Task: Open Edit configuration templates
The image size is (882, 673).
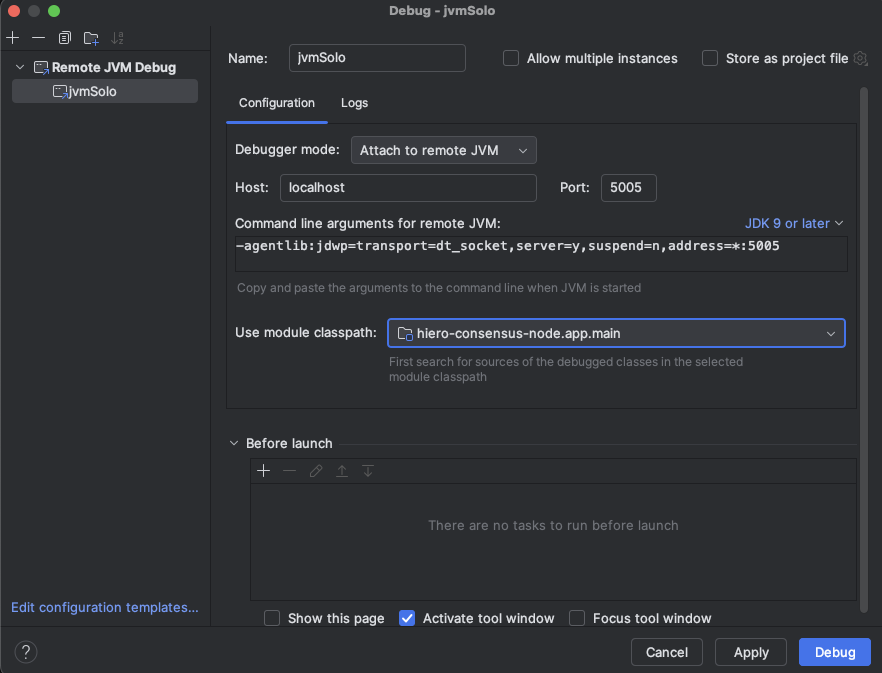Action: click(103, 607)
